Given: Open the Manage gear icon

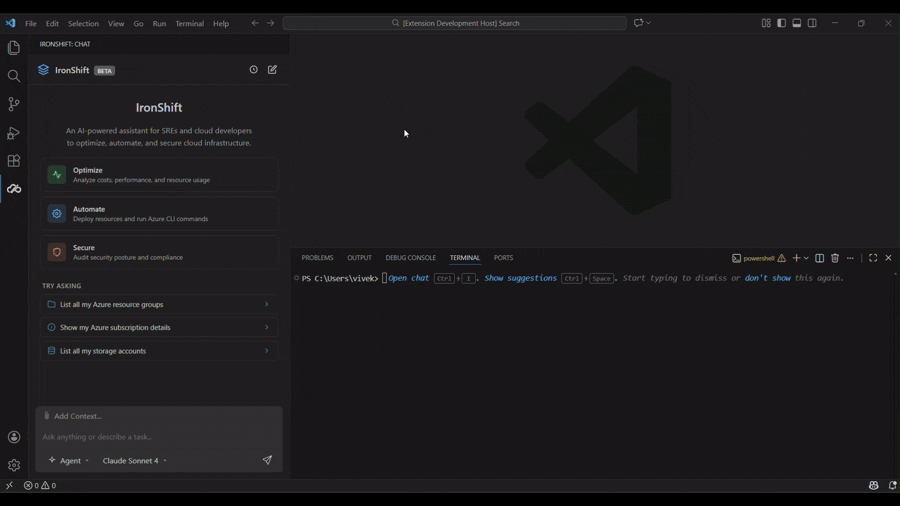Looking at the screenshot, I should point(14,465).
